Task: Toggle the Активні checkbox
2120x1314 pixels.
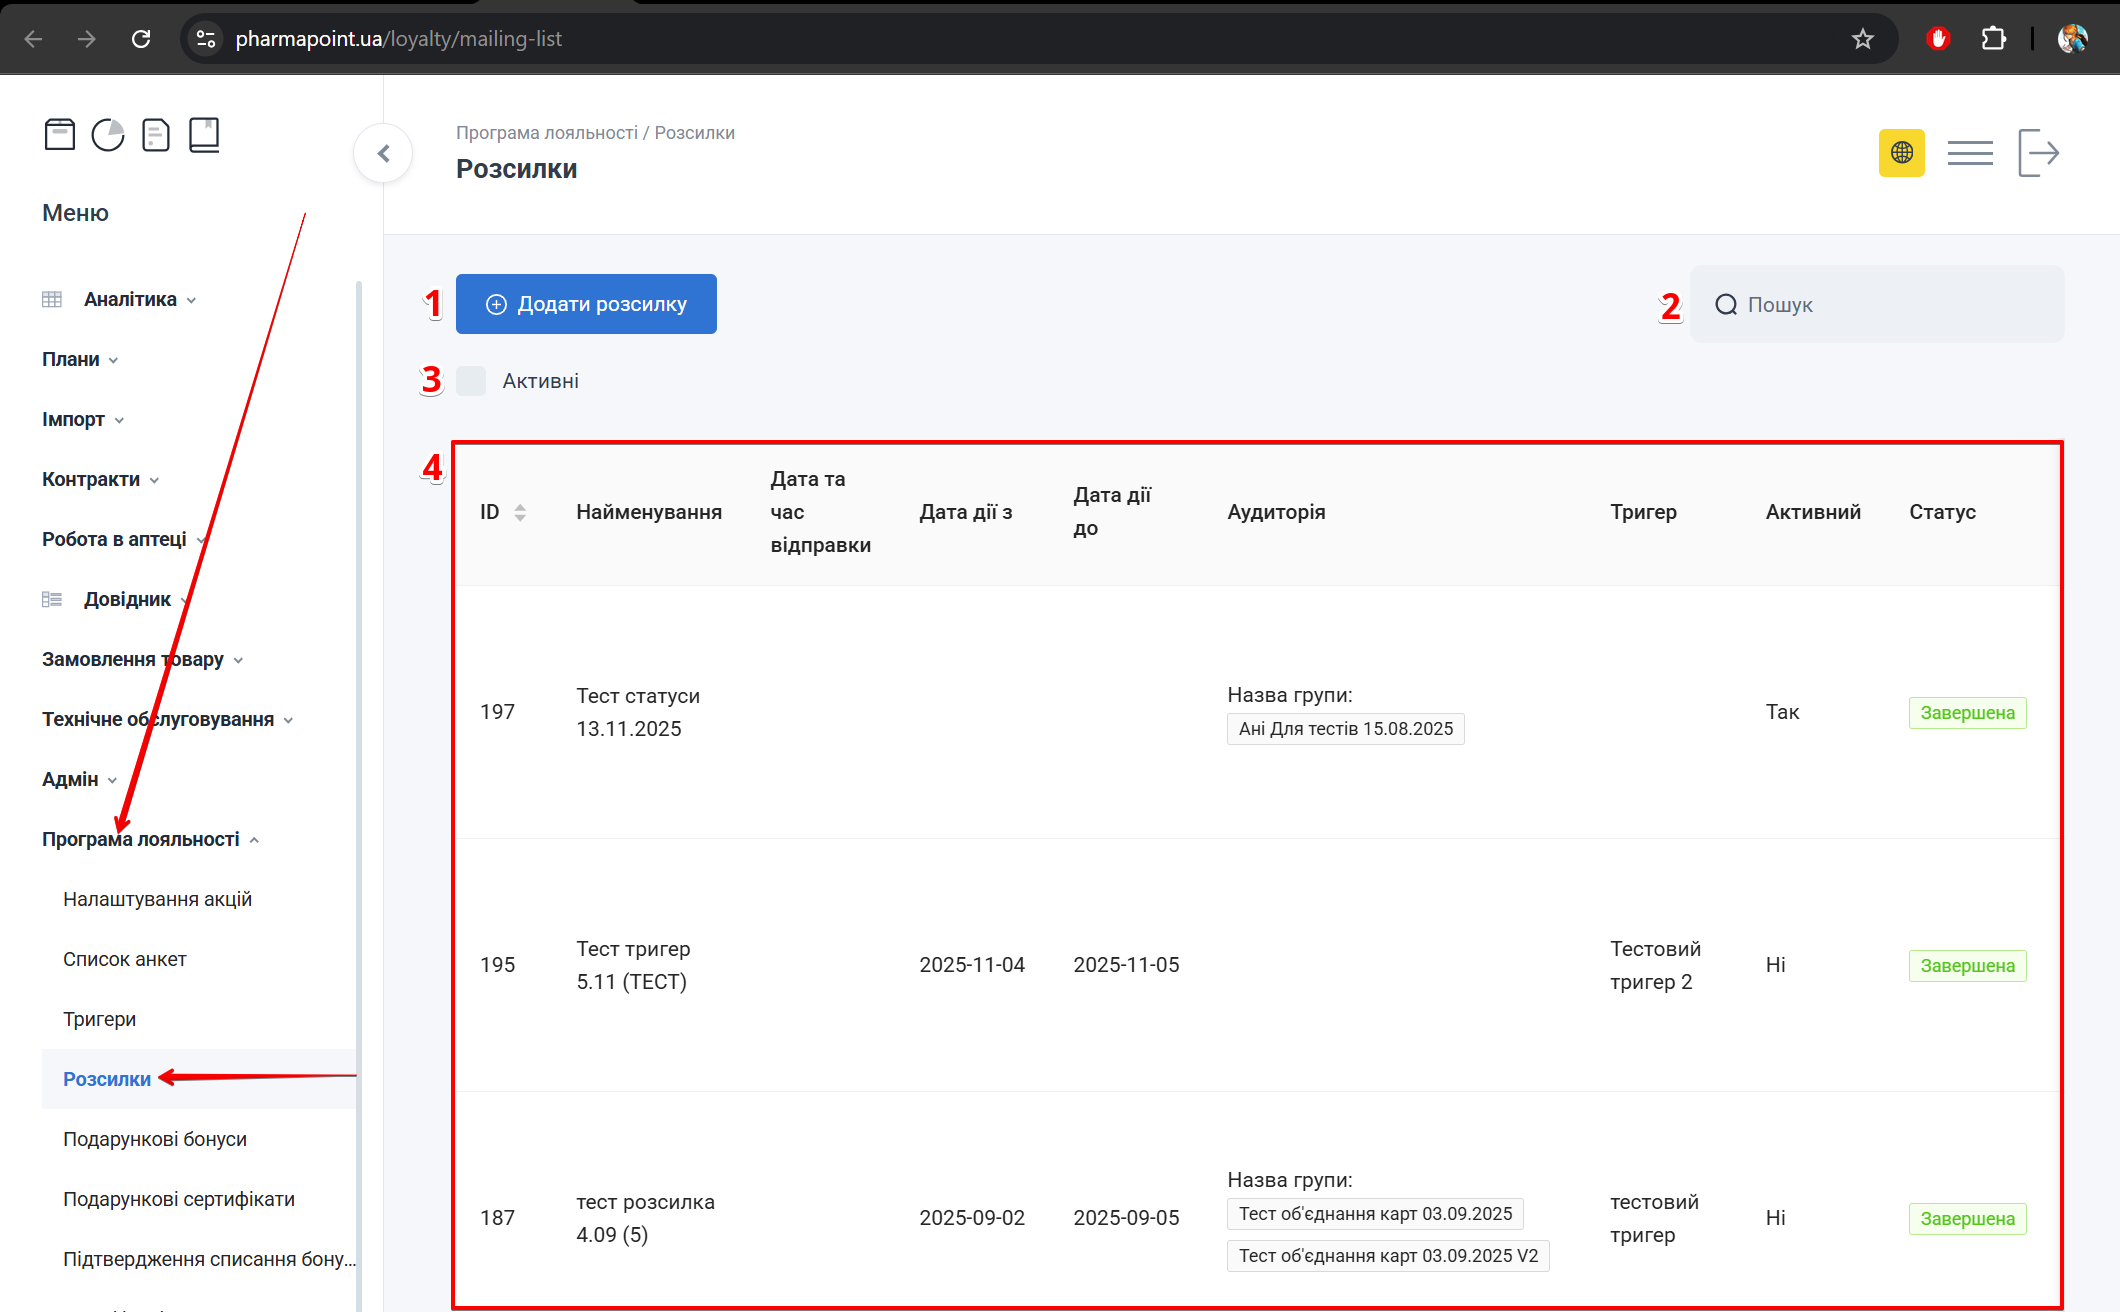Action: coord(471,381)
